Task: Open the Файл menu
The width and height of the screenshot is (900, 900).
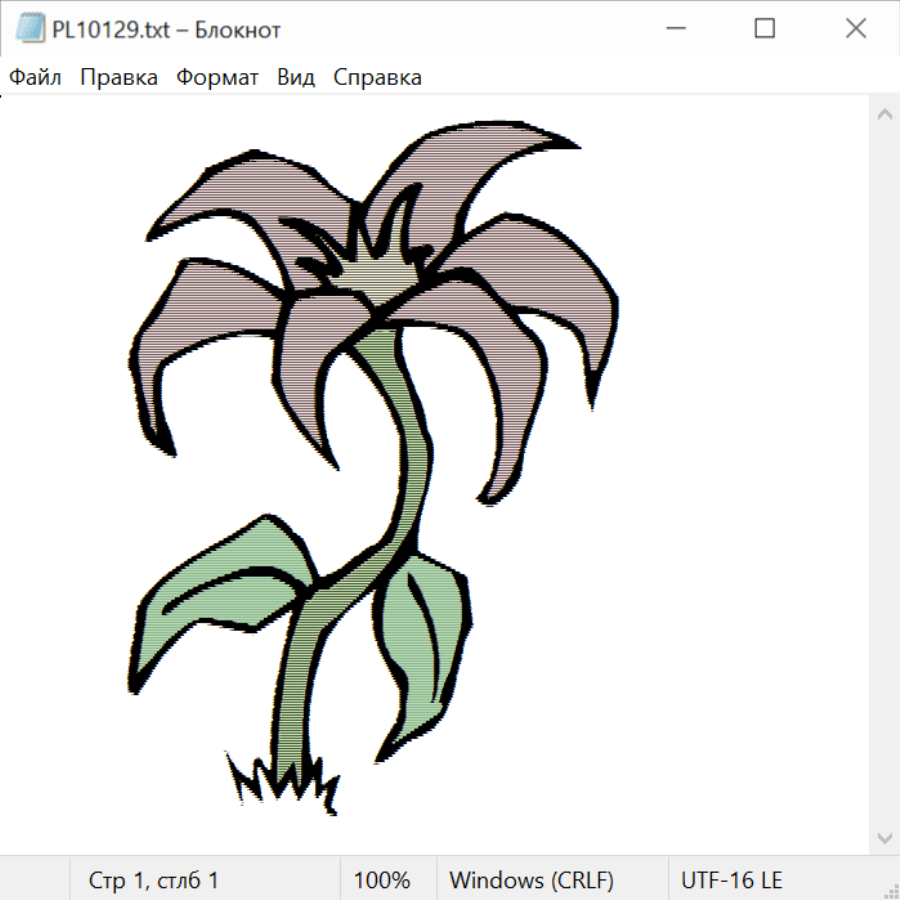Action: click(35, 77)
